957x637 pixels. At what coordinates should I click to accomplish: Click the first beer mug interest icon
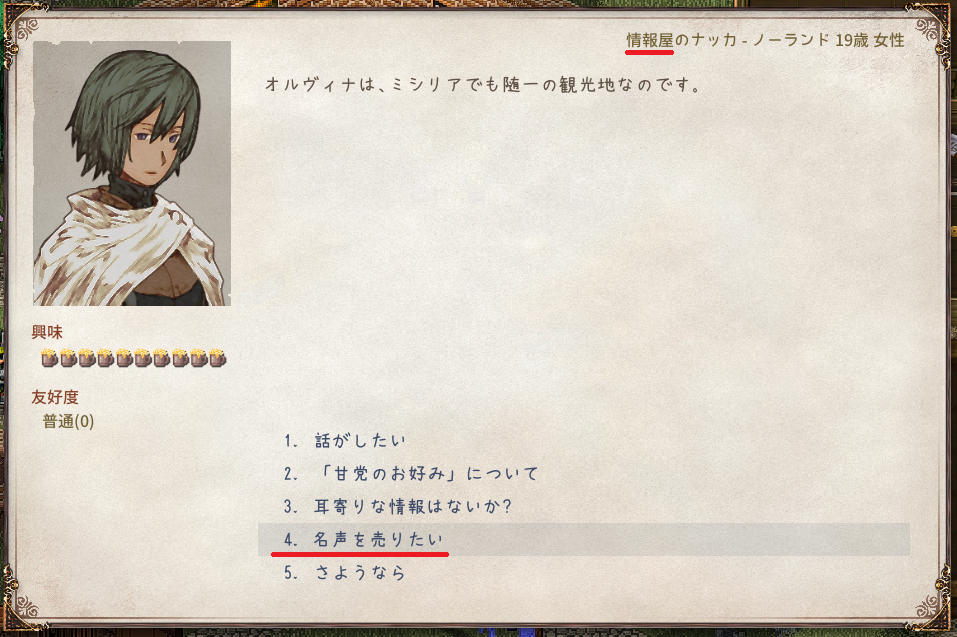pyautogui.click(x=49, y=358)
